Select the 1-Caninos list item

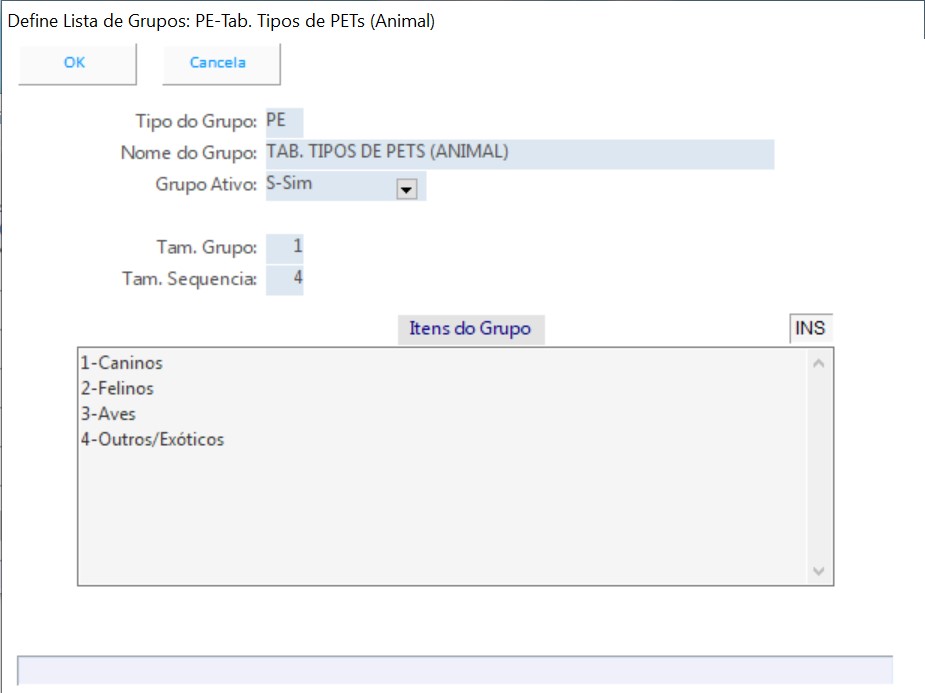(x=121, y=363)
